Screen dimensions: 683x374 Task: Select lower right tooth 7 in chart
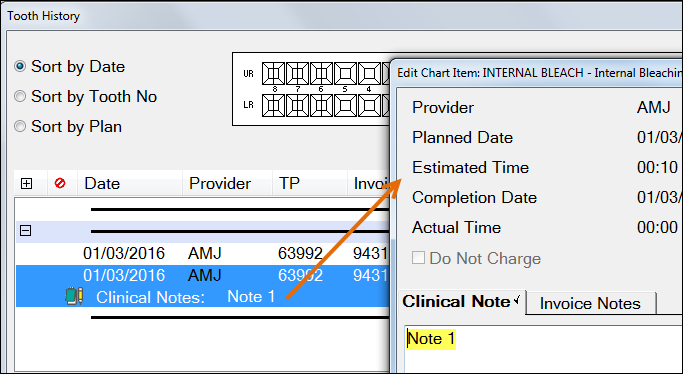coord(298,106)
